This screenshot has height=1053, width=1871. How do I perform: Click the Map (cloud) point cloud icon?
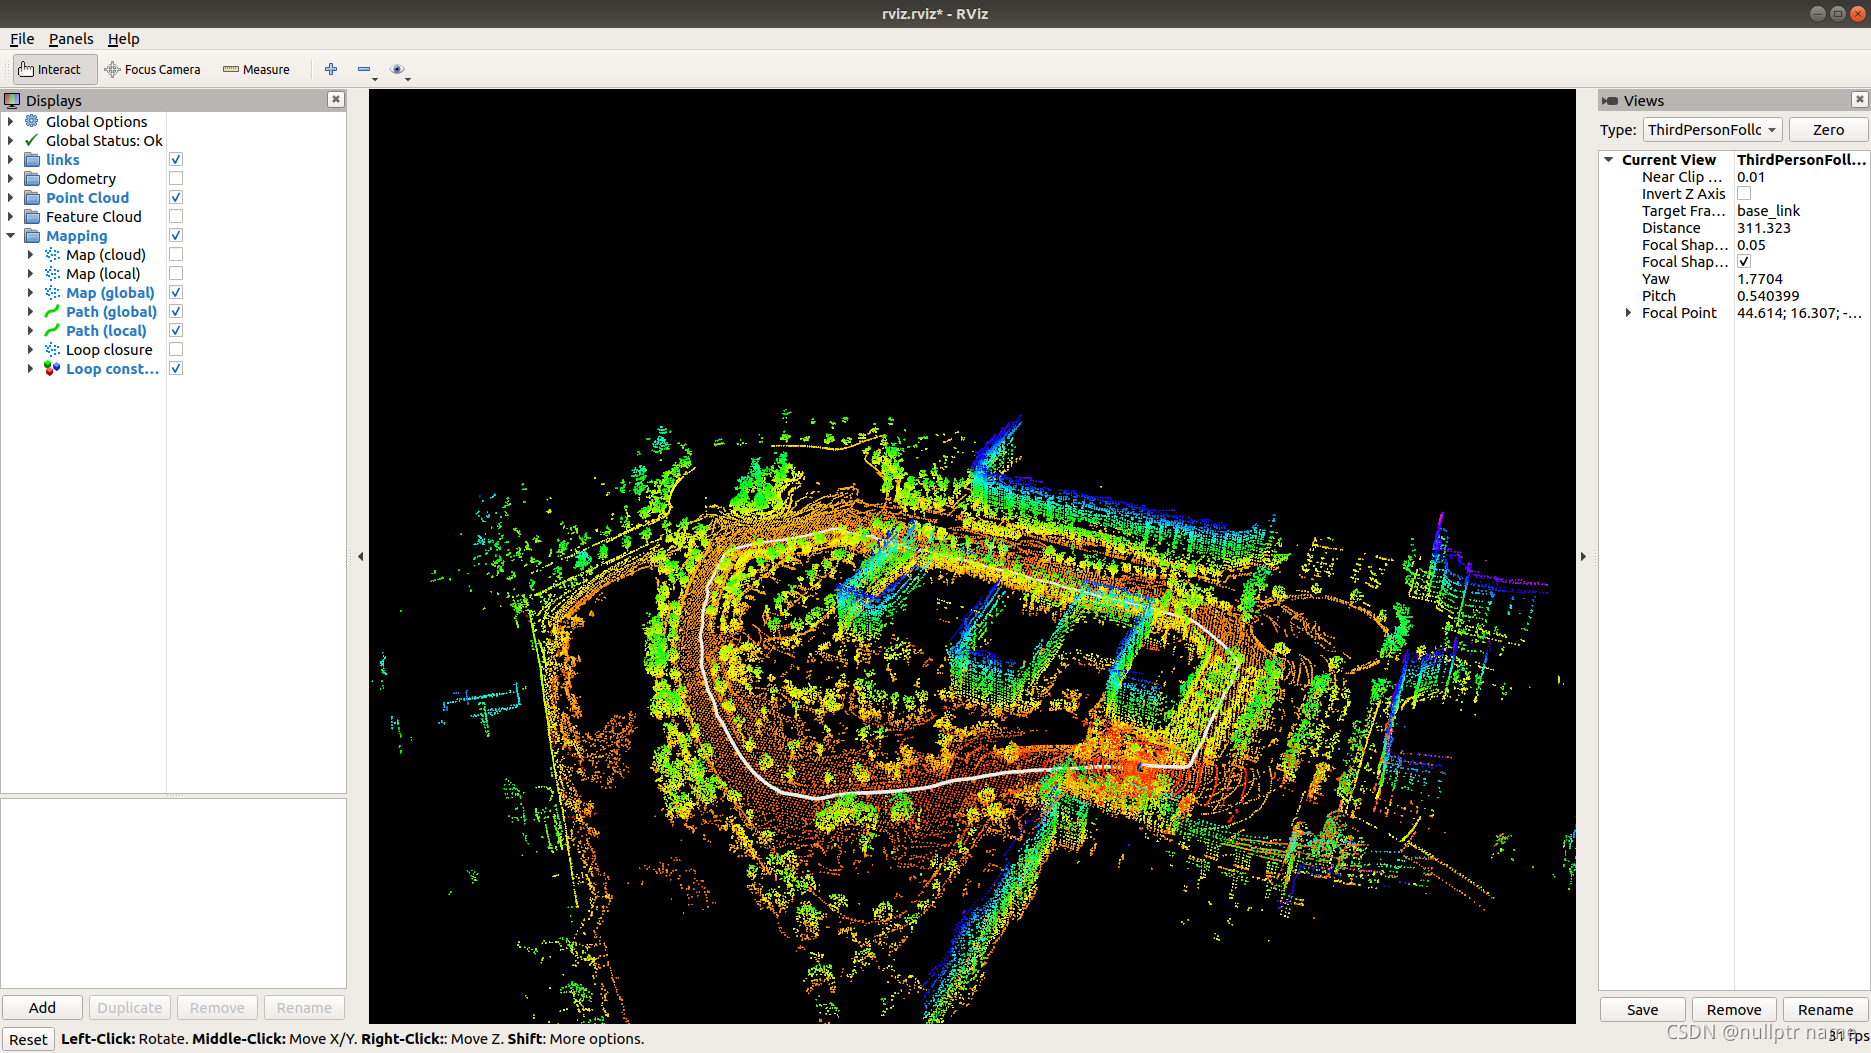(52, 254)
